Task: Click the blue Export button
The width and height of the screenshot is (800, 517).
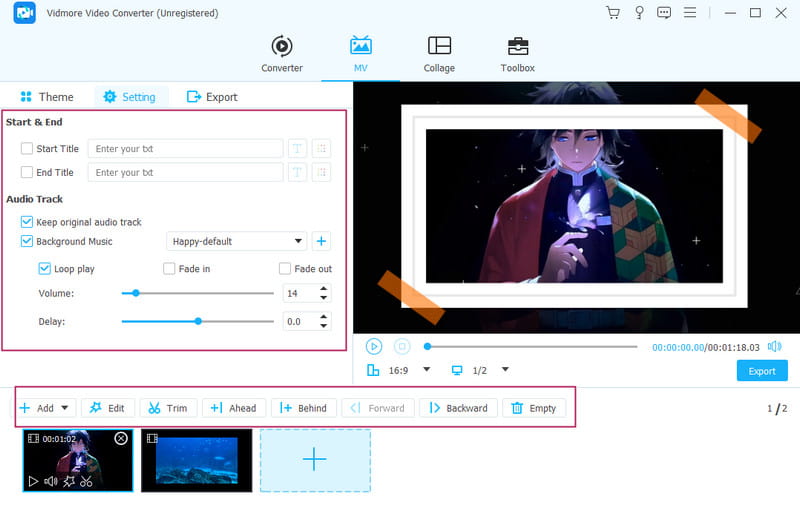Action: click(x=762, y=371)
